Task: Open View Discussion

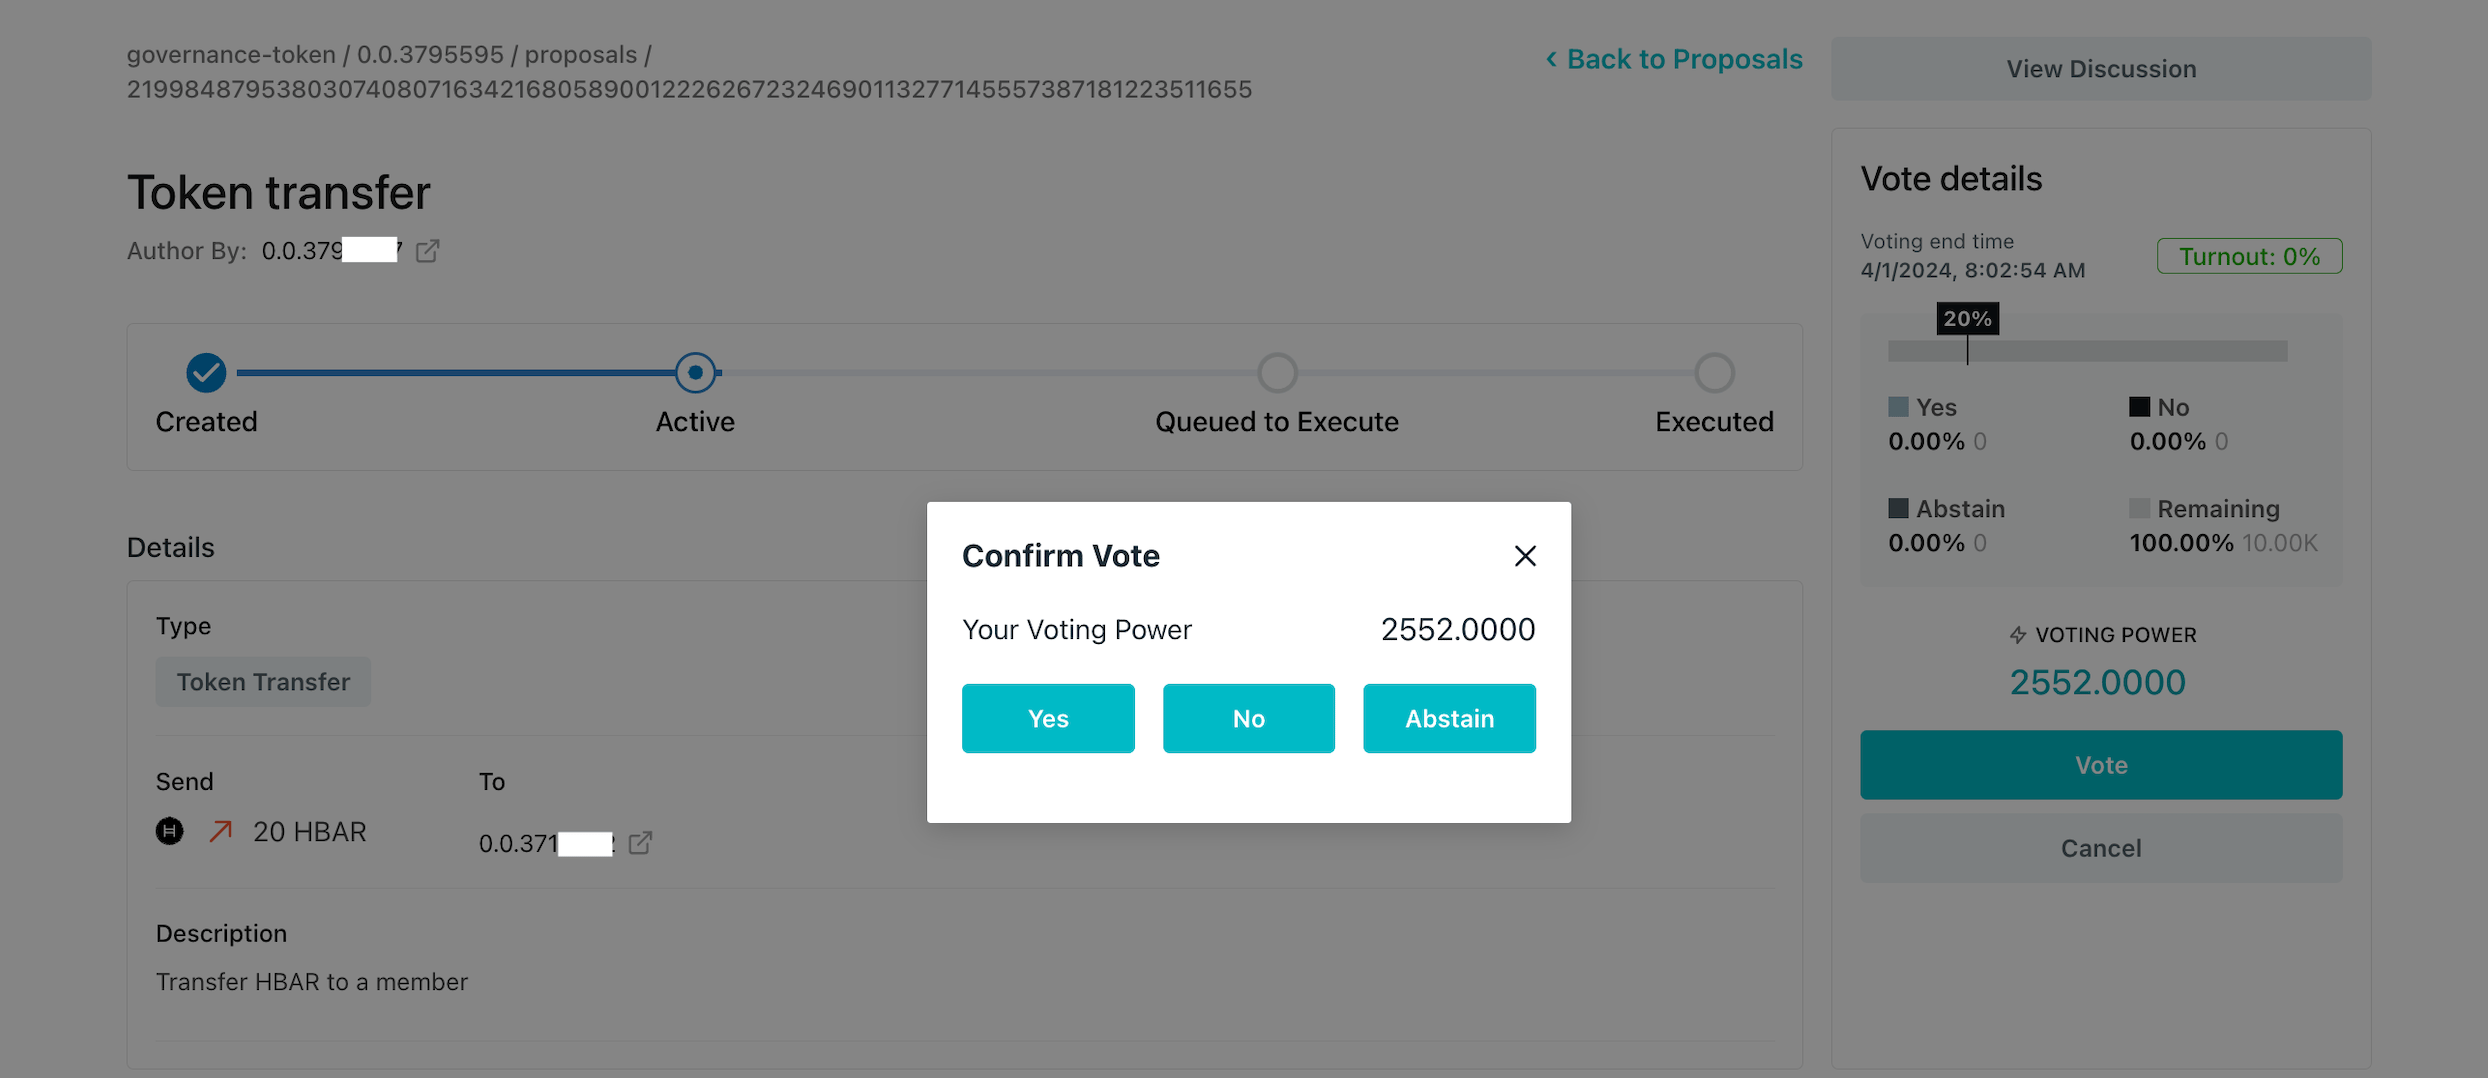Action: click(x=2101, y=68)
